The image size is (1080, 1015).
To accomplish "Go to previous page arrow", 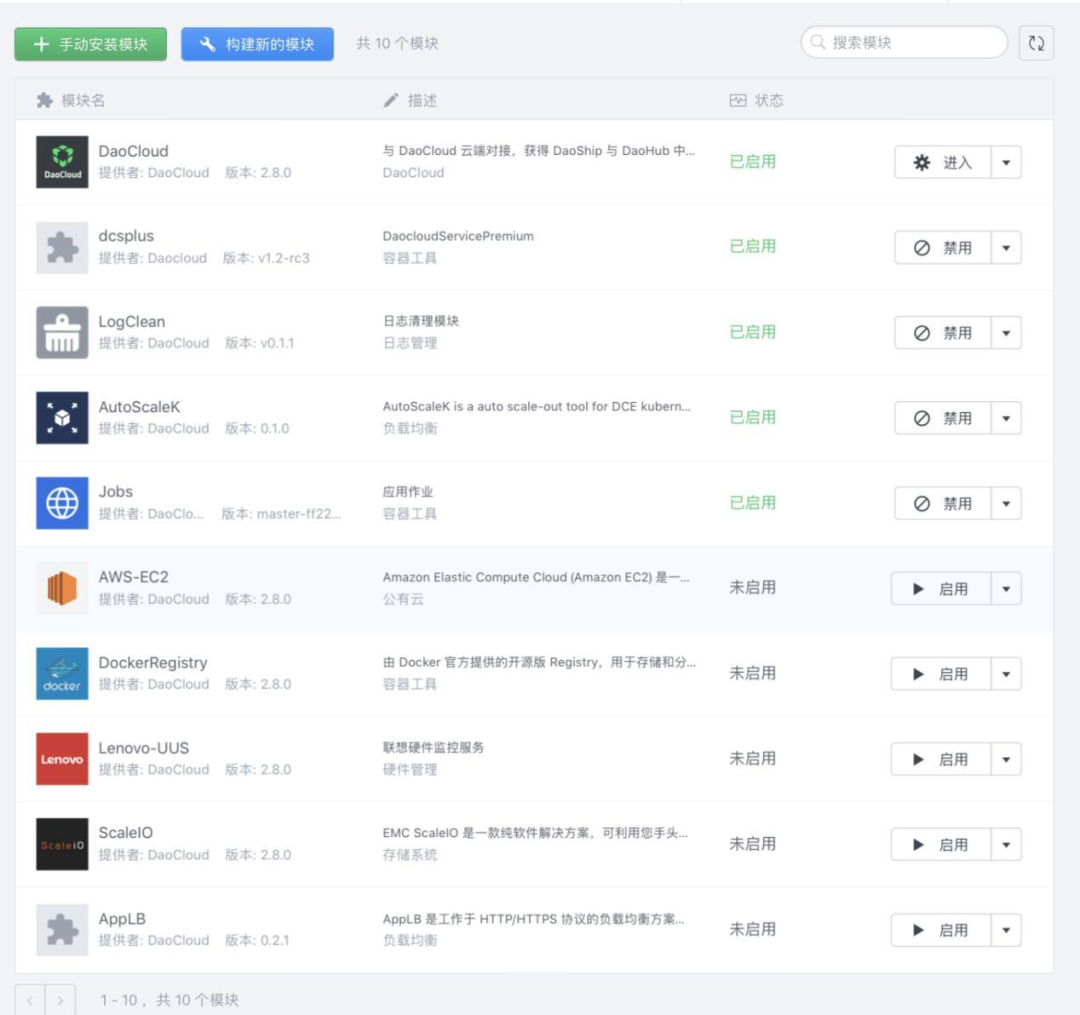I will tap(30, 1000).
